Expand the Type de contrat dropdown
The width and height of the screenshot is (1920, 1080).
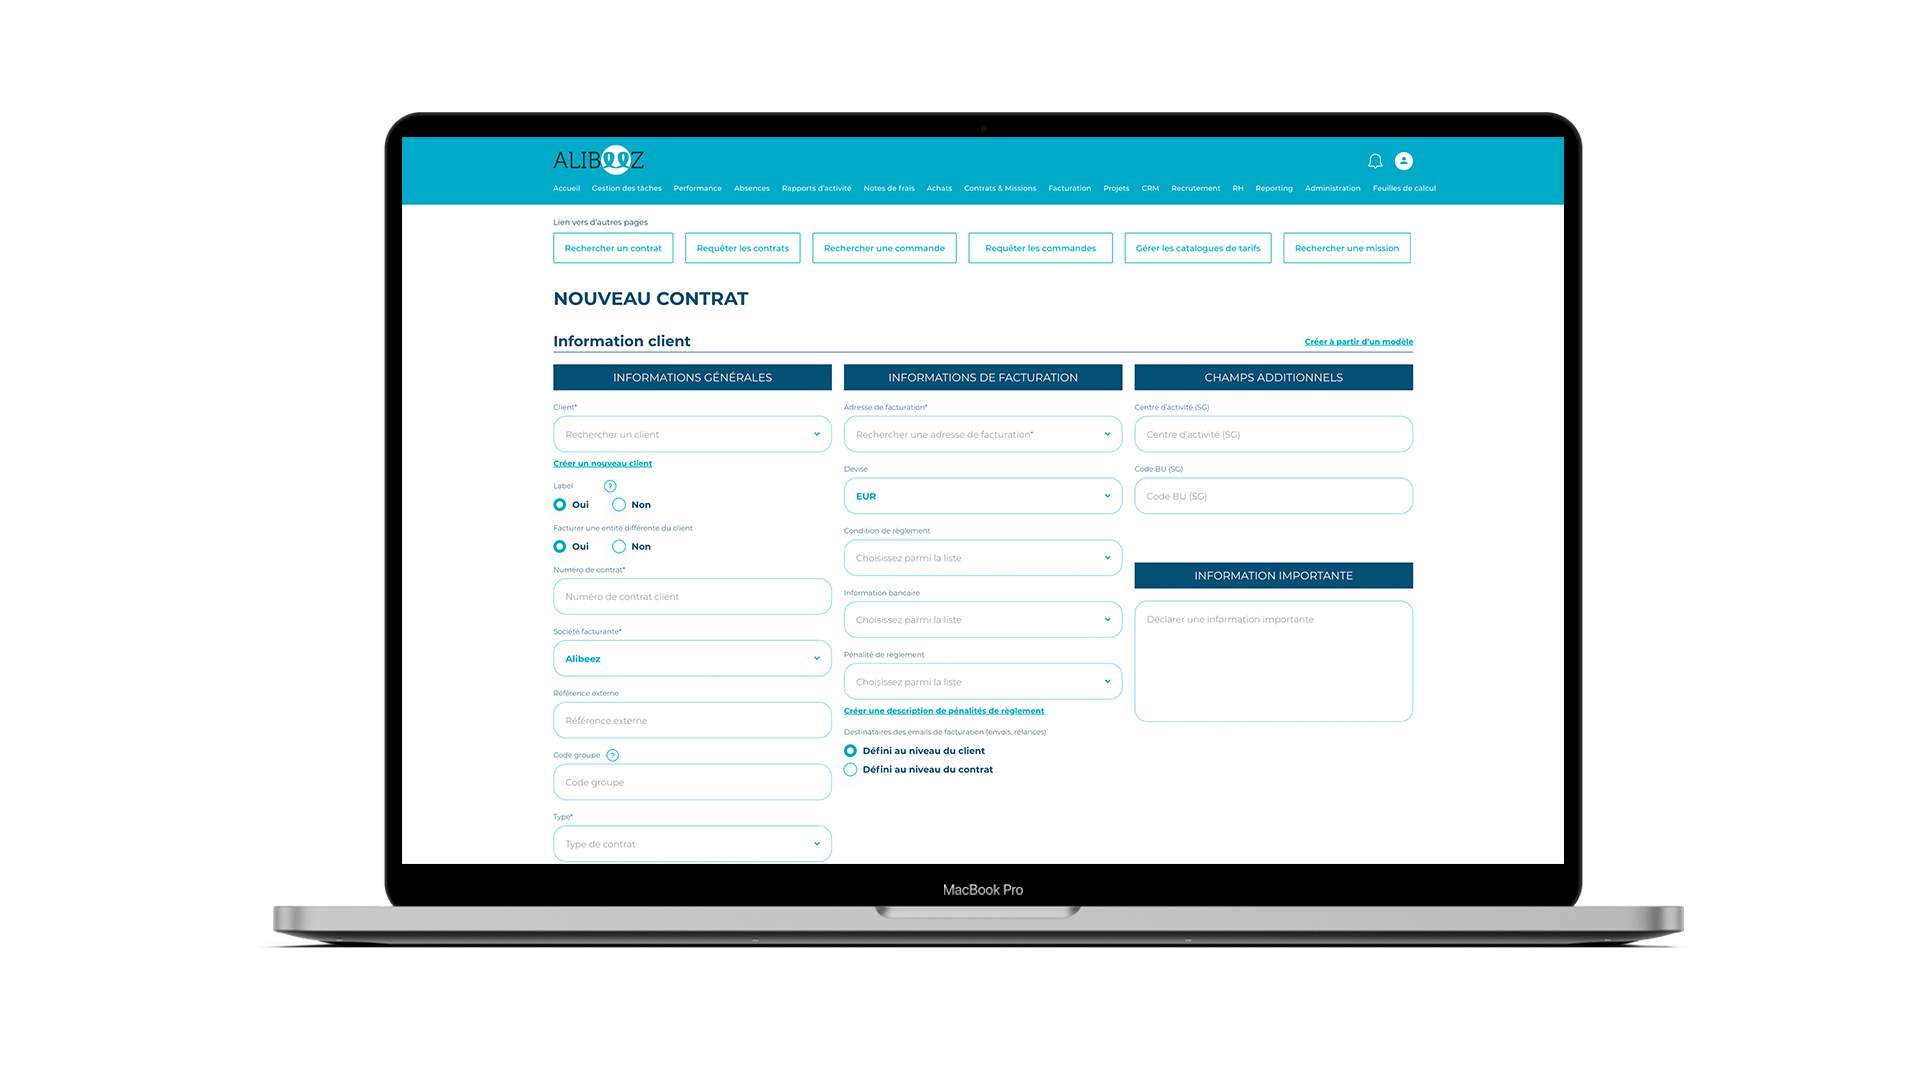tap(692, 845)
